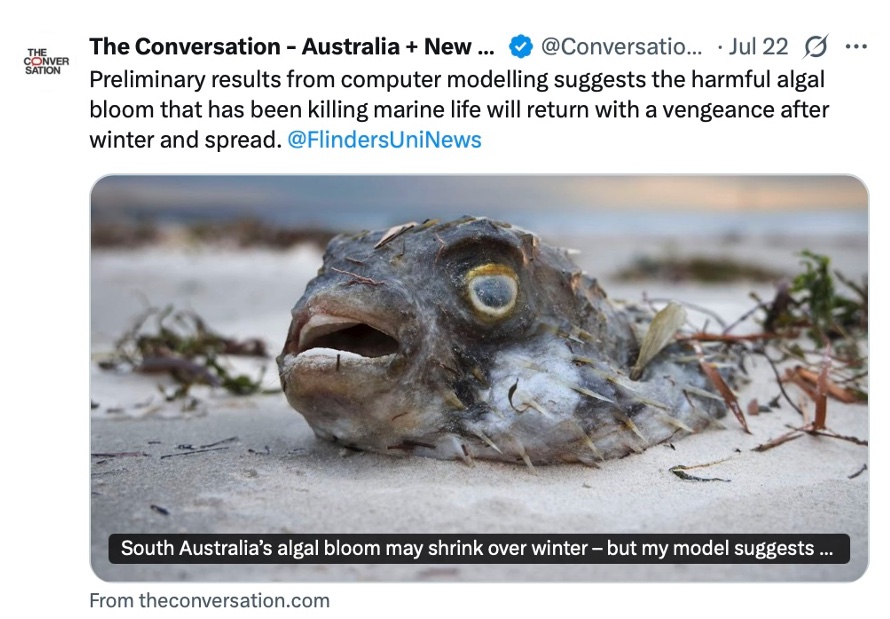The height and width of the screenshot is (619, 890).
Task: Click the South Australia's algal bloom headline caption
Action: coord(478,549)
